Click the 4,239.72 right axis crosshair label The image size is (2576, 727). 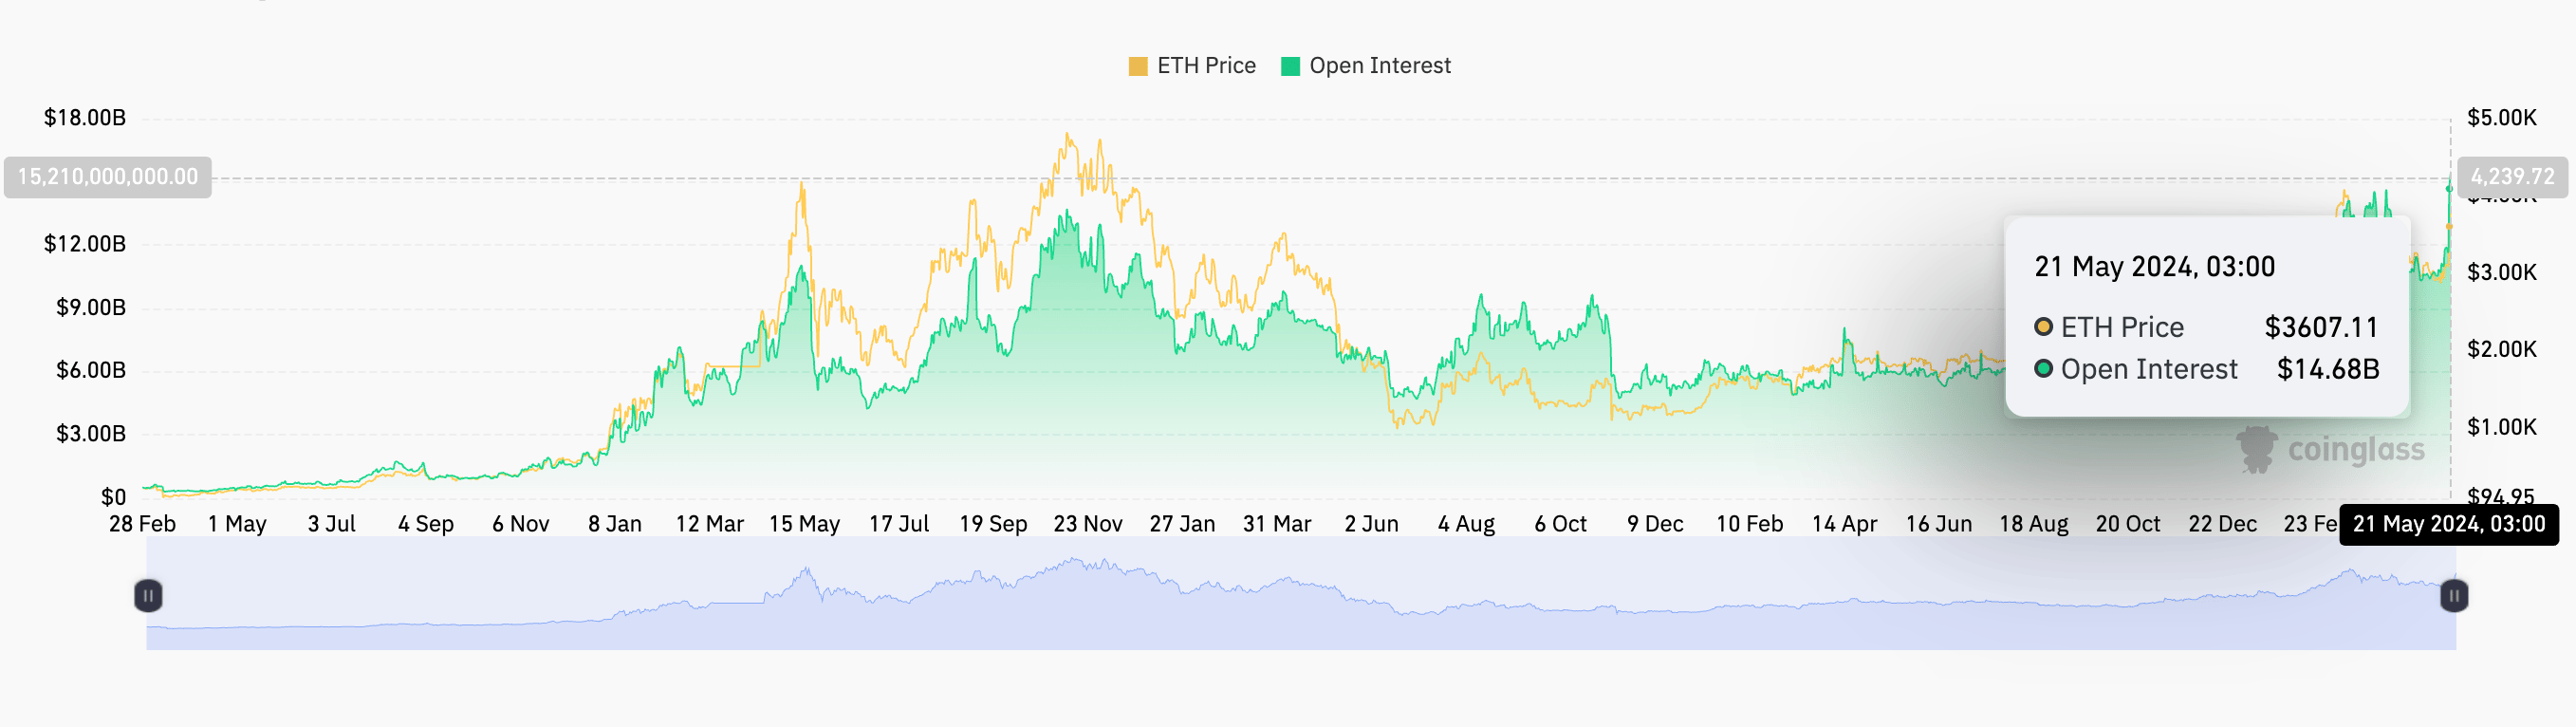(2512, 177)
